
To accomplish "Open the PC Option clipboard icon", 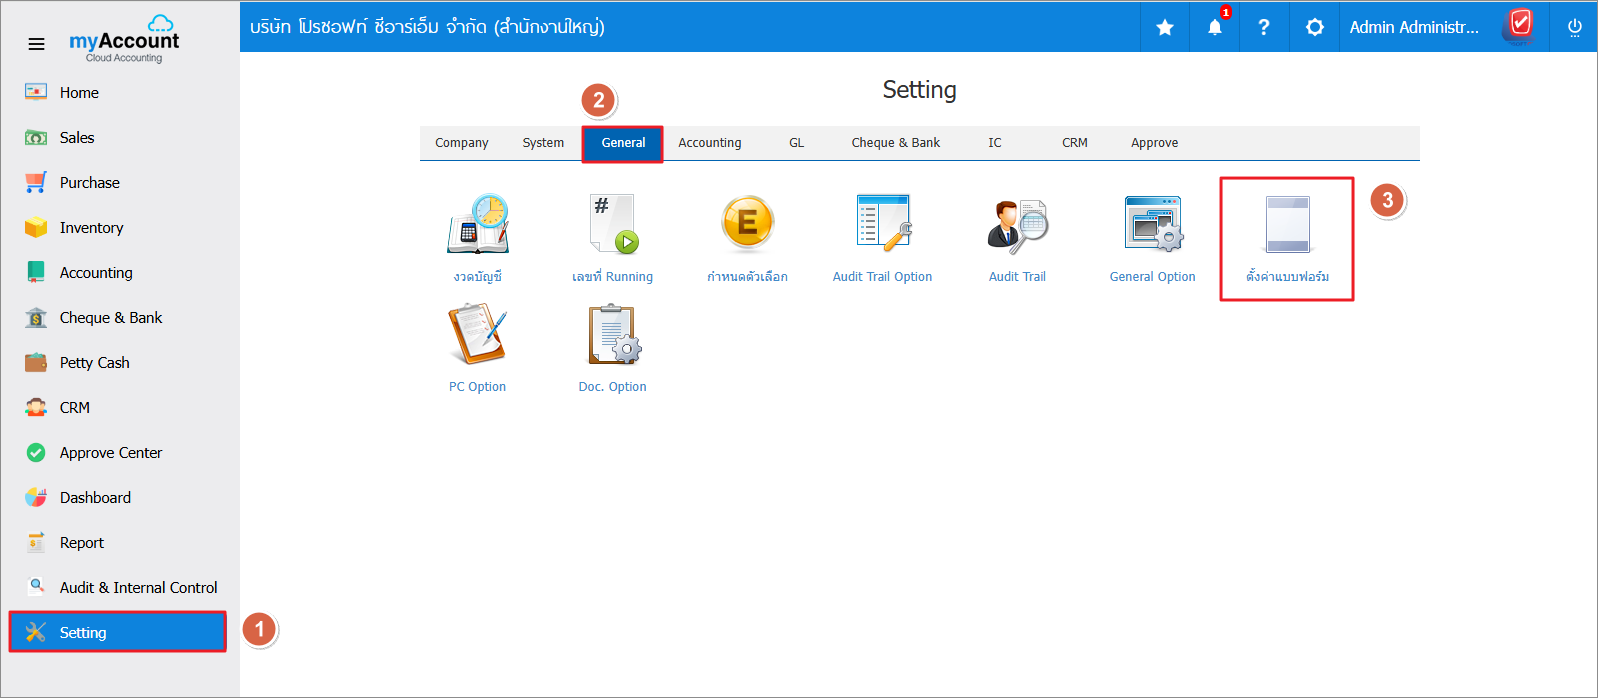I will click(x=477, y=335).
